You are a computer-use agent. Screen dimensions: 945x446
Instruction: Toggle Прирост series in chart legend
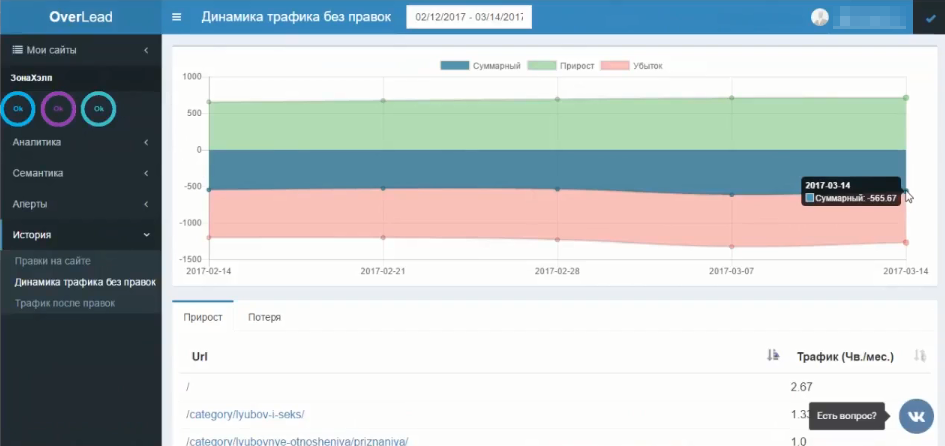pyautogui.click(x=561, y=66)
